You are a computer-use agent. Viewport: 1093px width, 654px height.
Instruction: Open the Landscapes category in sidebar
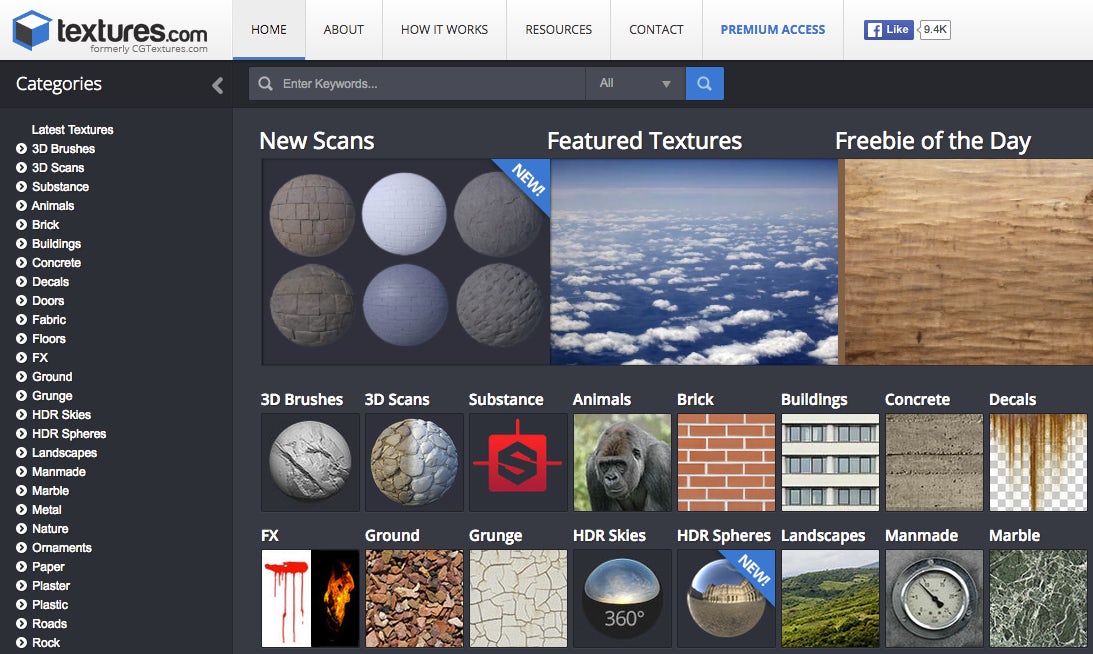[64, 453]
